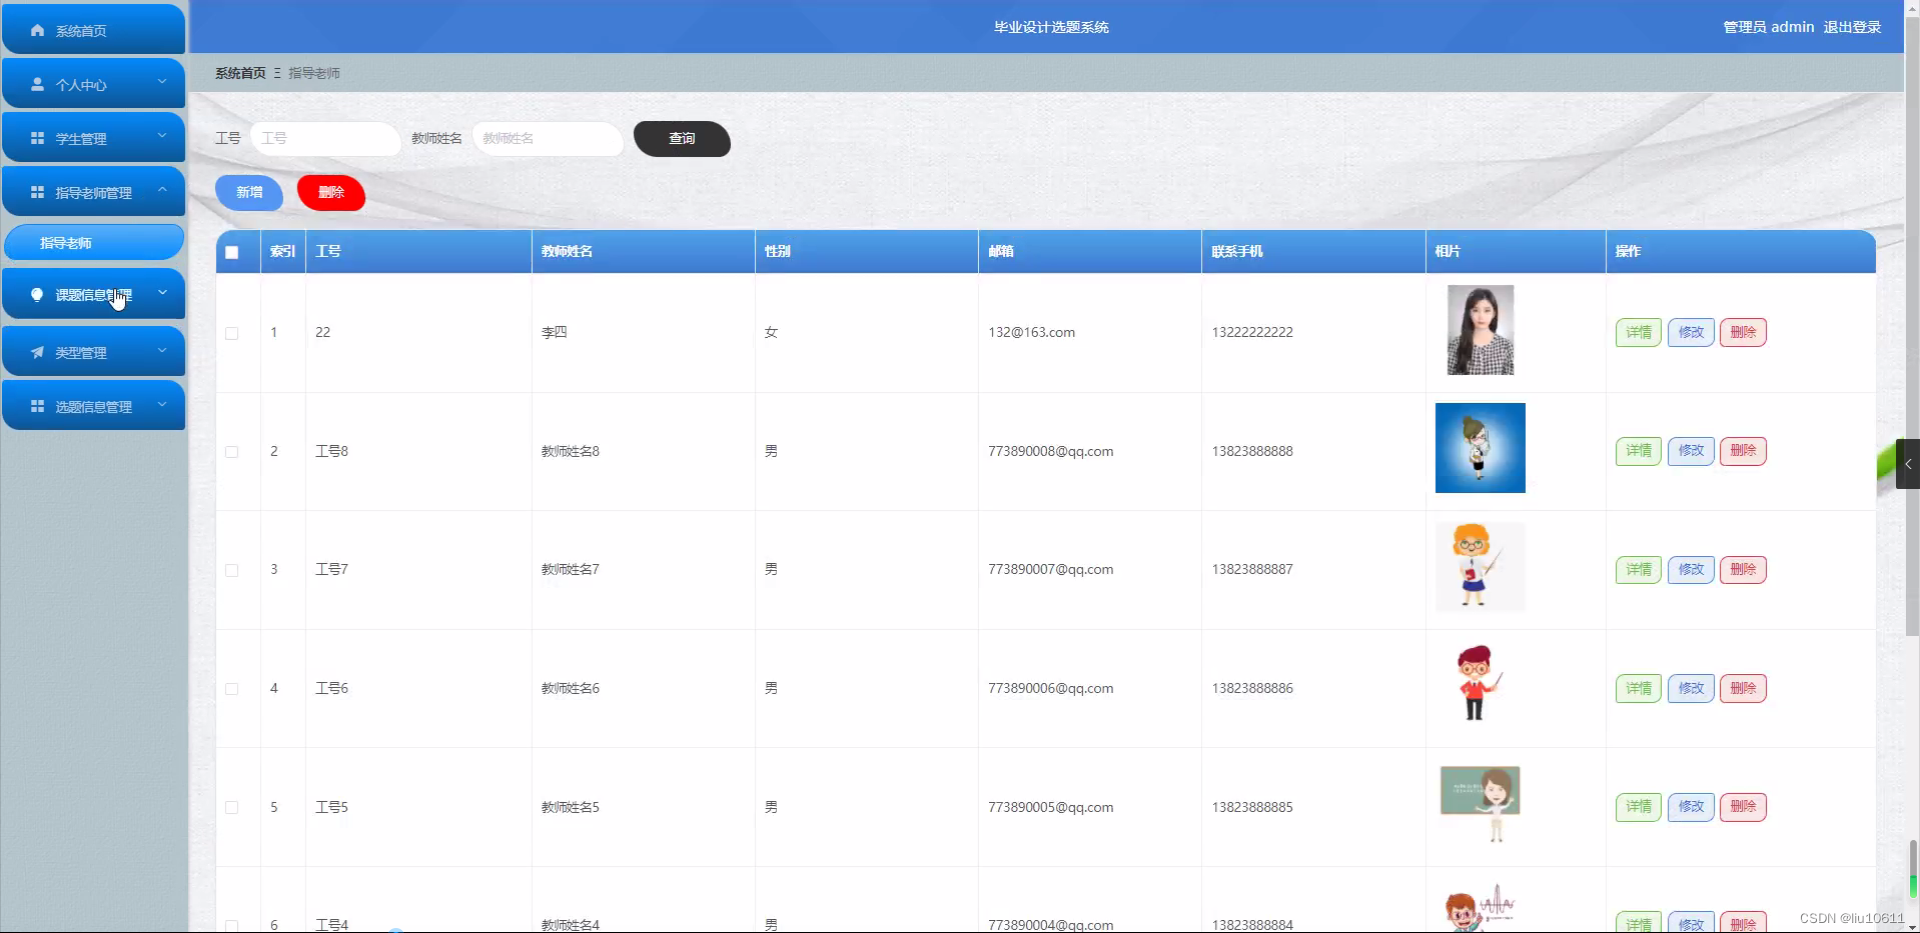View 详情 for 教师姓名5
The height and width of the screenshot is (933, 1920).
pyautogui.click(x=1638, y=807)
